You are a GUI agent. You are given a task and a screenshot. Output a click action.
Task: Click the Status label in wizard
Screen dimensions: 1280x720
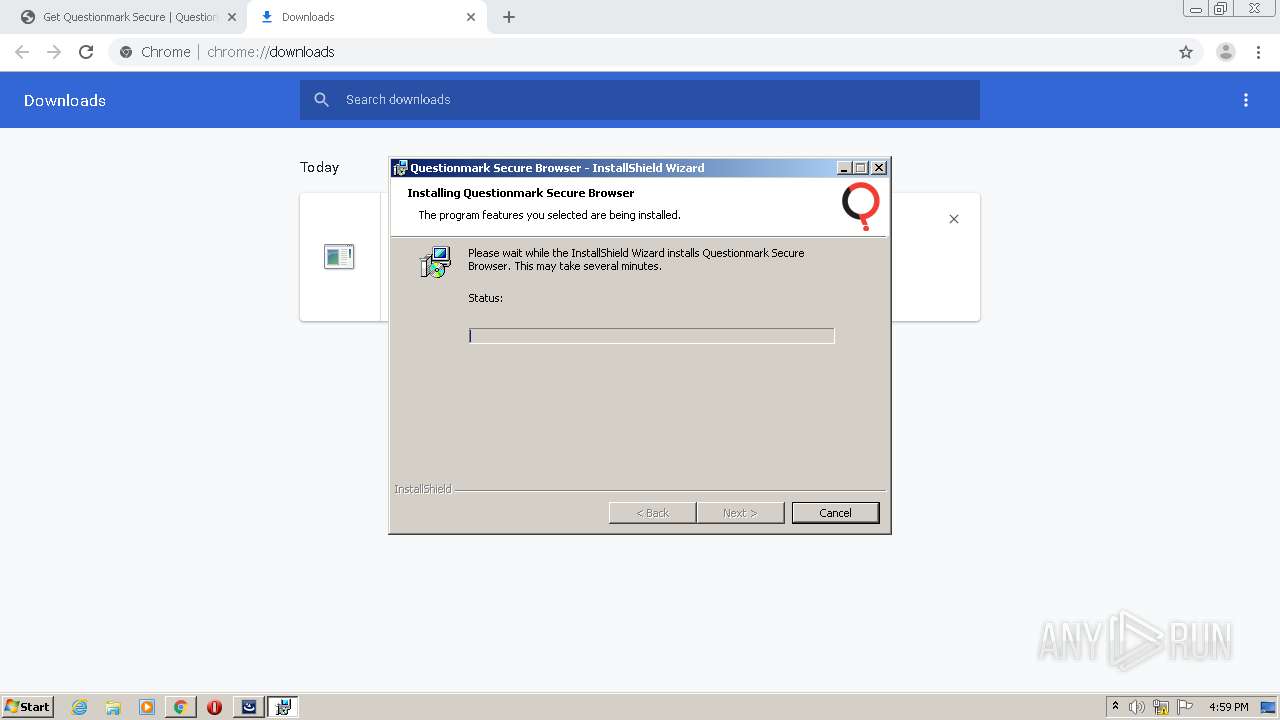pos(485,298)
